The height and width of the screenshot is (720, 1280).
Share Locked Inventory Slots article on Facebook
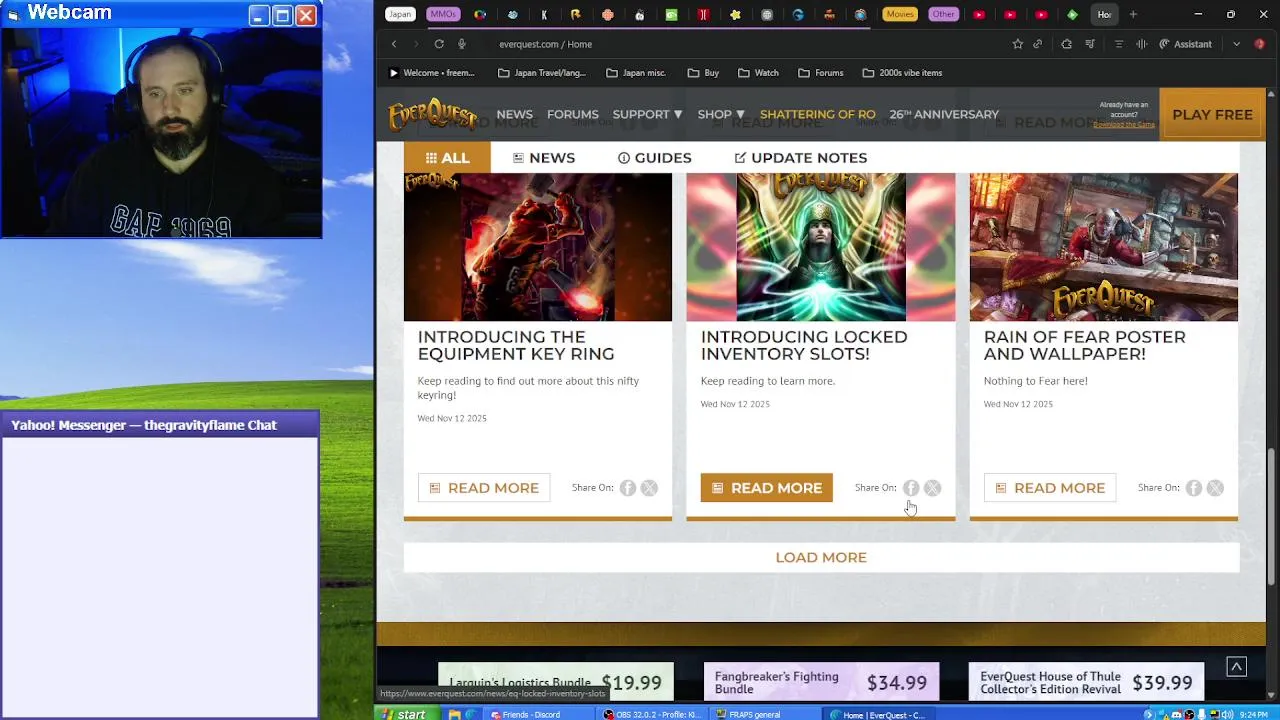coord(910,488)
